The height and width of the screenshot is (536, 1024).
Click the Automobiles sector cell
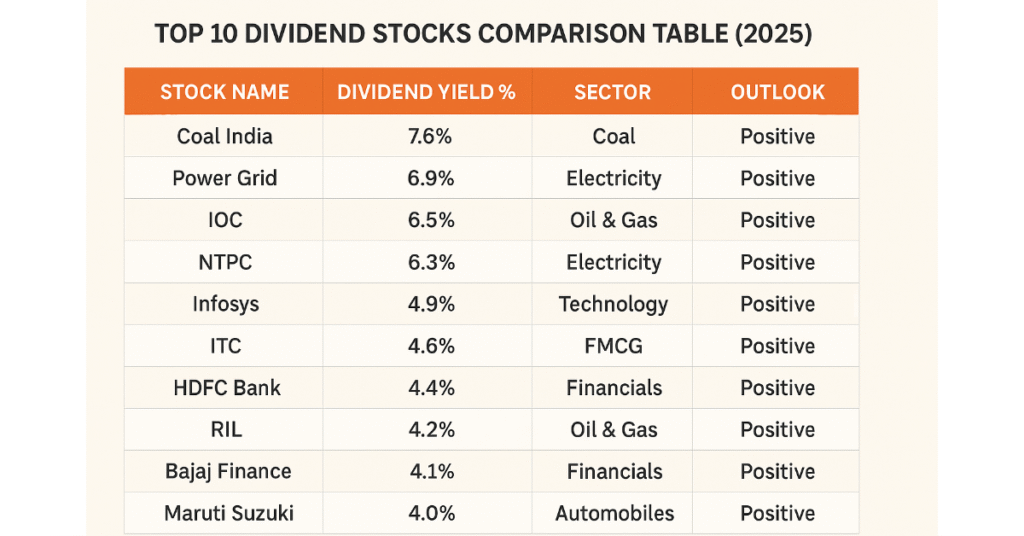(x=614, y=514)
